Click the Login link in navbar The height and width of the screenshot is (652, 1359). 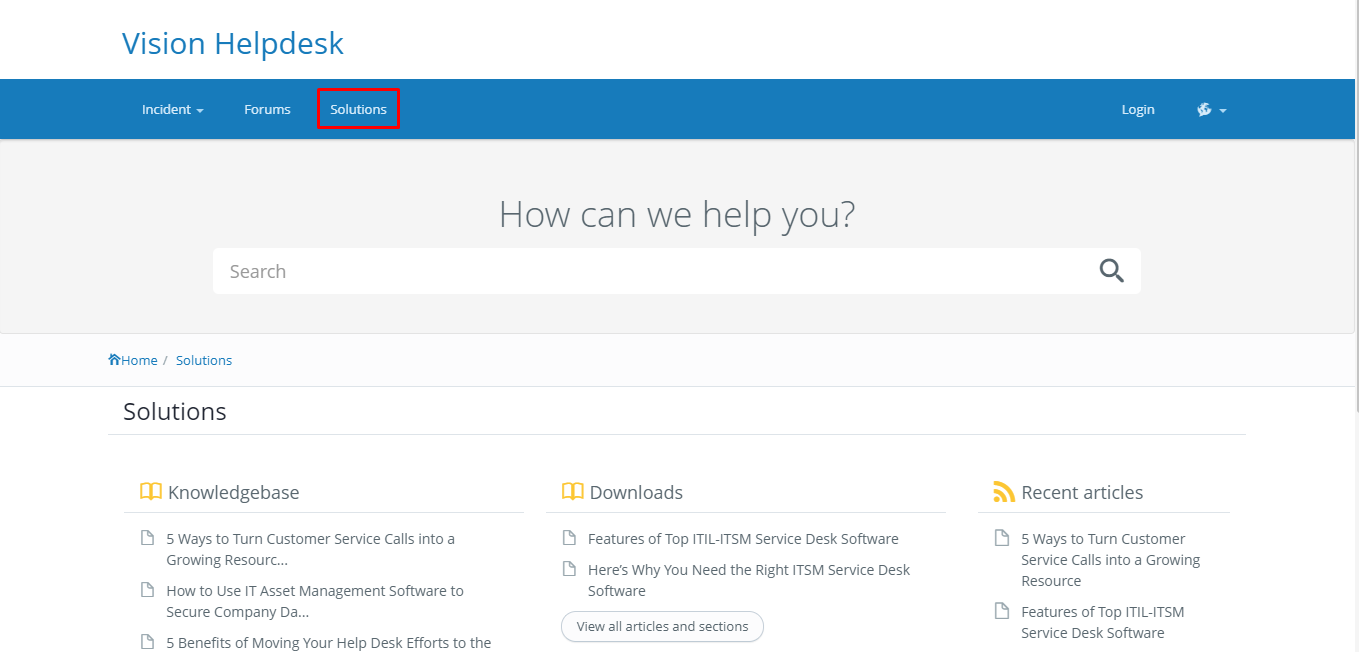[x=1138, y=109]
